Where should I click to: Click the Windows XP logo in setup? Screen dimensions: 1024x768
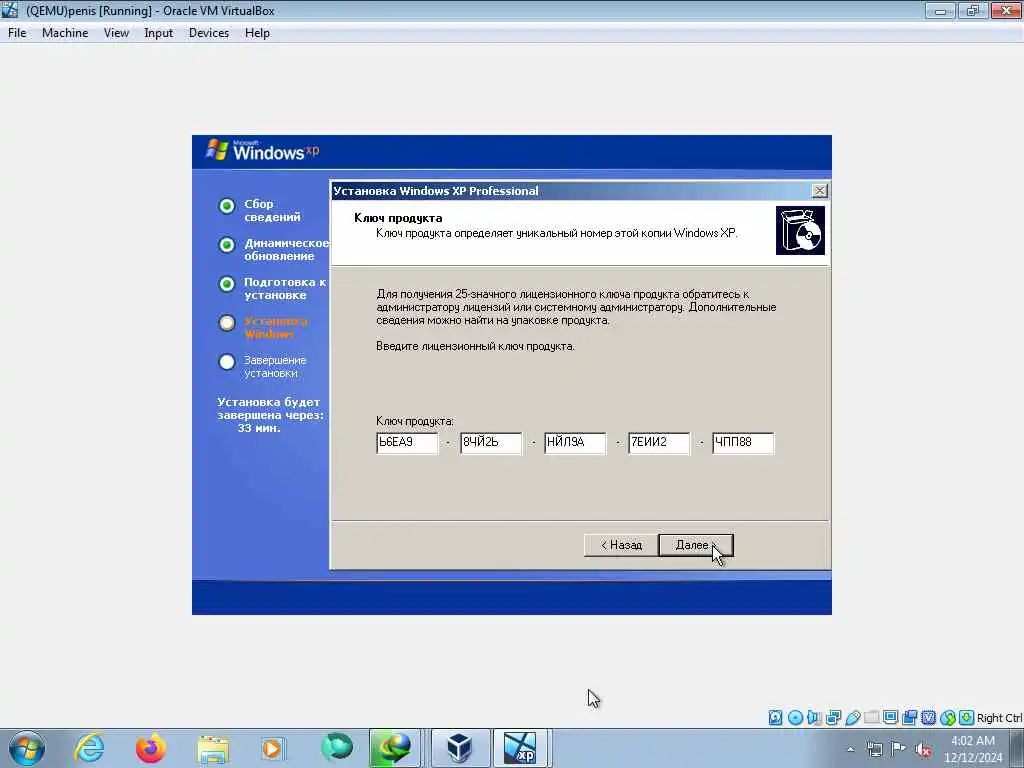point(263,151)
